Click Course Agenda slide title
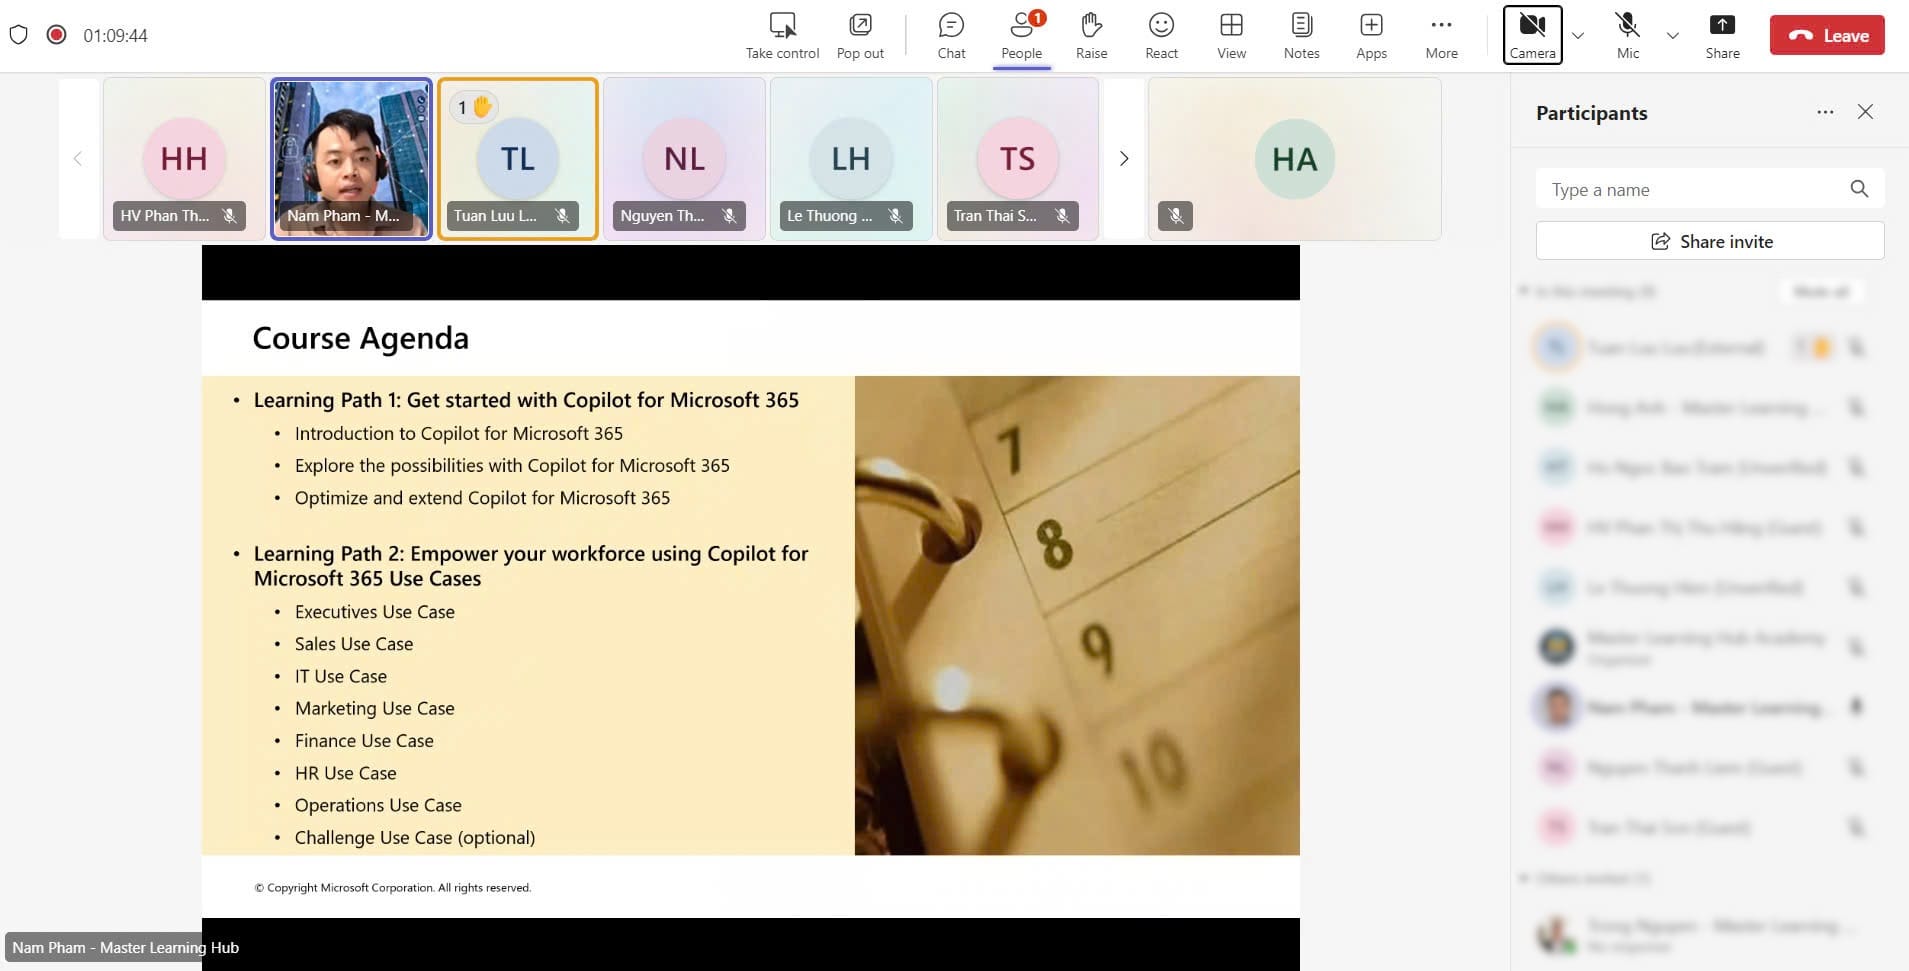Viewport: 1909px width, 971px height. pyautogui.click(x=360, y=338)
